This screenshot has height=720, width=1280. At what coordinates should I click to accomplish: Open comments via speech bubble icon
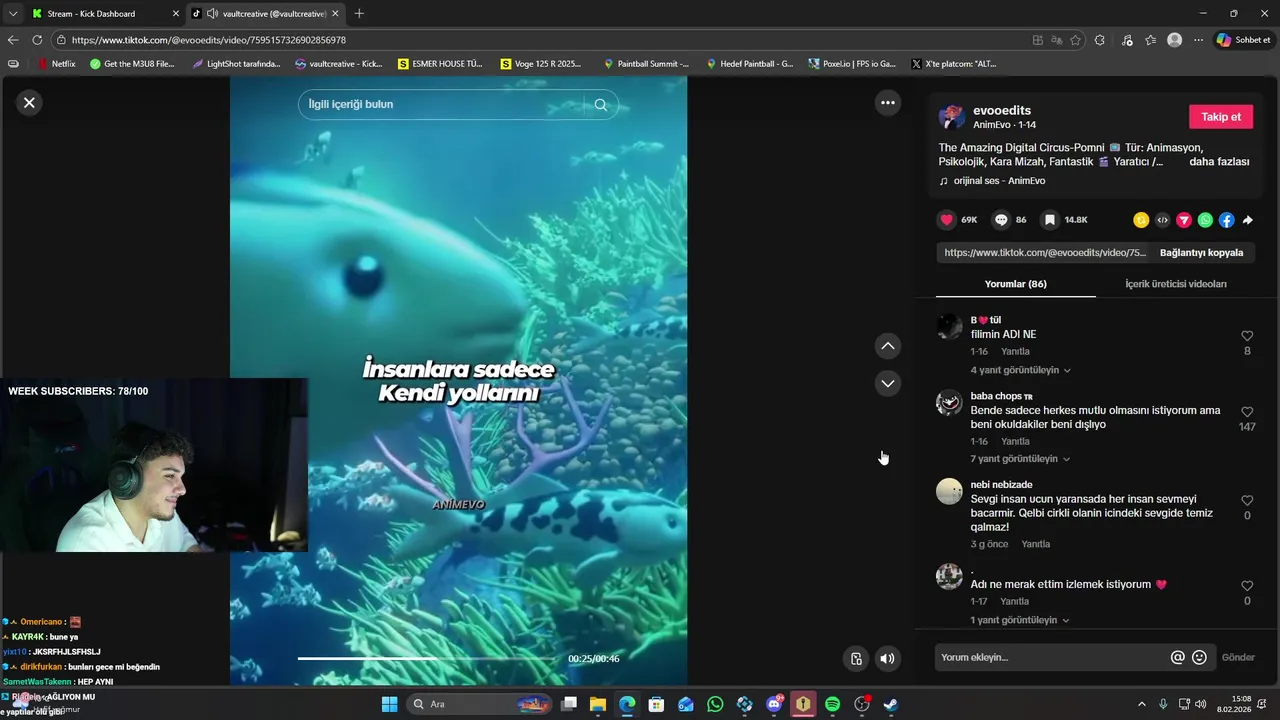pyautogui.click(x=1001, y=220)
